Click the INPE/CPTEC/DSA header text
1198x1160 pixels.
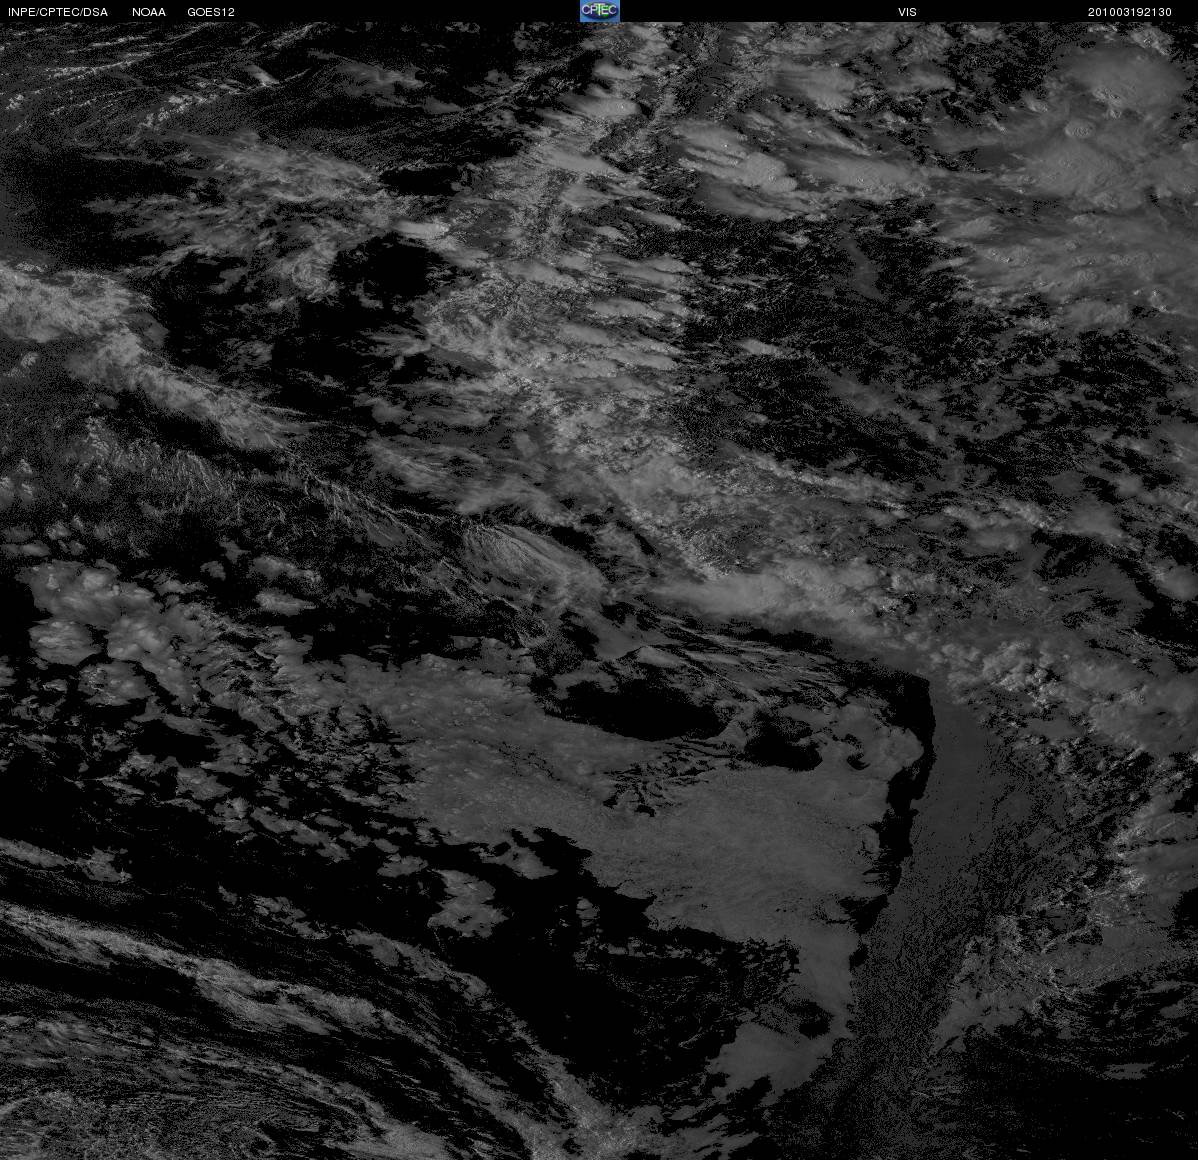coord(58,12)
